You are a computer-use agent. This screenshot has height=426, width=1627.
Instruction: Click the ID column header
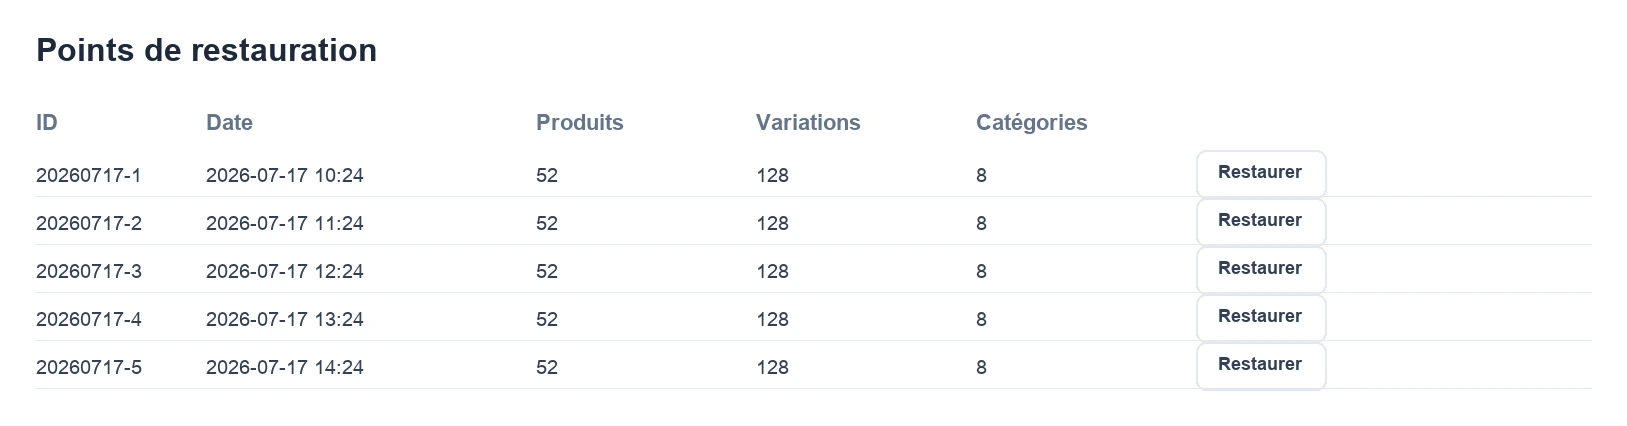[x=47, y=123]
